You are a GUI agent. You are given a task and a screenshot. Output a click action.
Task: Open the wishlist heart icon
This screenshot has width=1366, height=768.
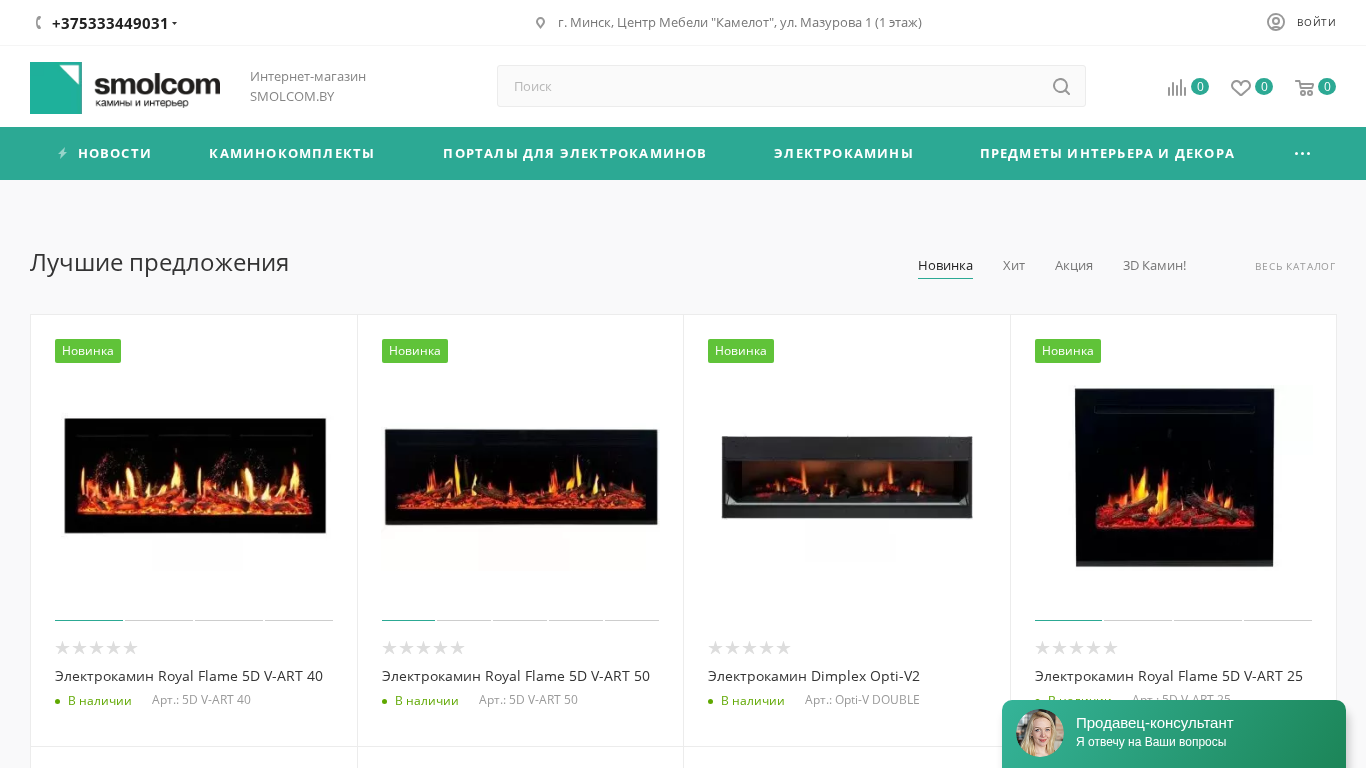click(x=1241, y=88)
